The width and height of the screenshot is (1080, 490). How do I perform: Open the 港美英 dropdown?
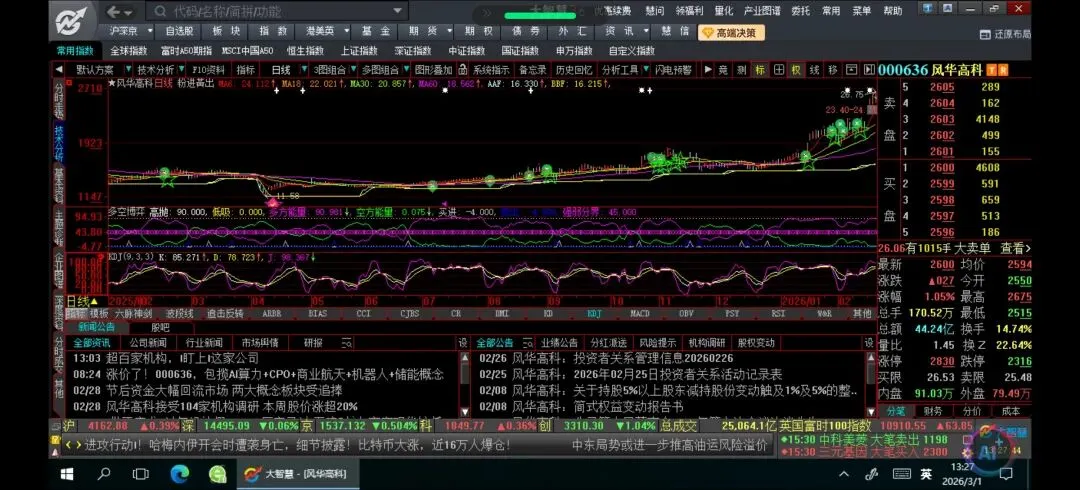tap(345, 31)
